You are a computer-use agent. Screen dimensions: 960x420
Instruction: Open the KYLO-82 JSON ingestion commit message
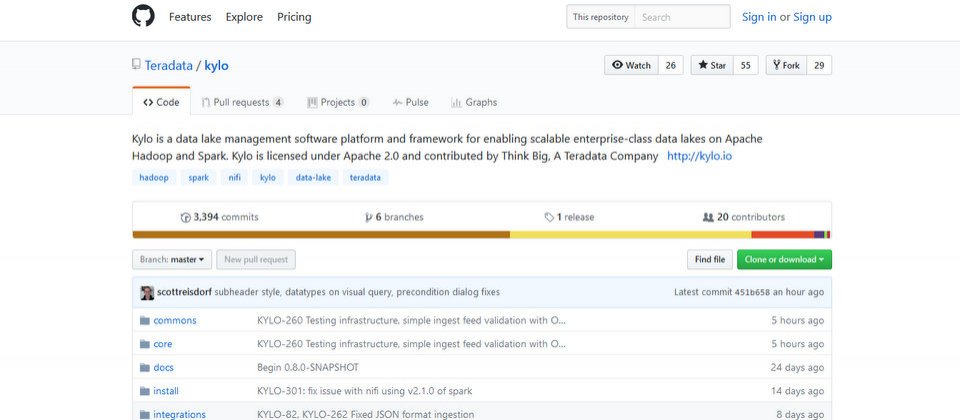coord(366,414)
